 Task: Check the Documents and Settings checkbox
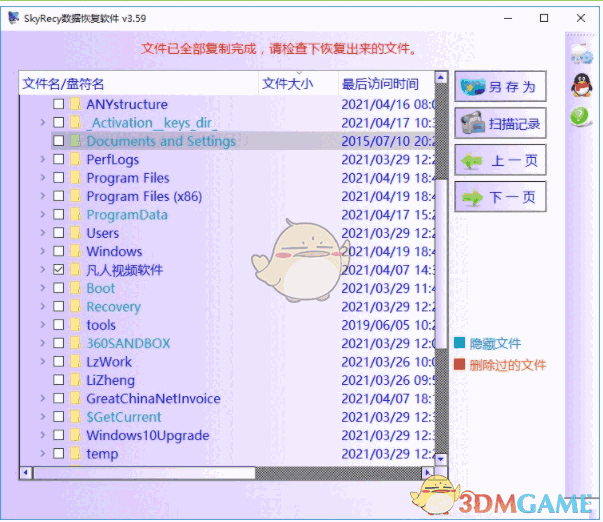(58, 141)
